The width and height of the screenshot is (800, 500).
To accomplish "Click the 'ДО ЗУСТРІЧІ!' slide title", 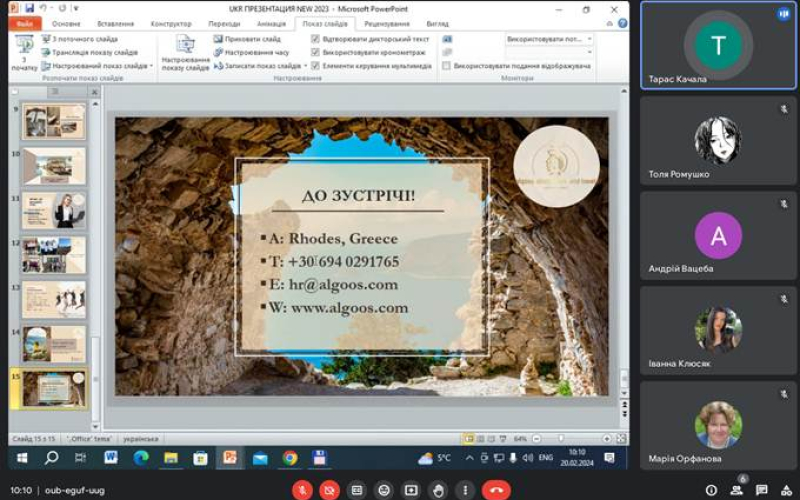I will point(358,195).
